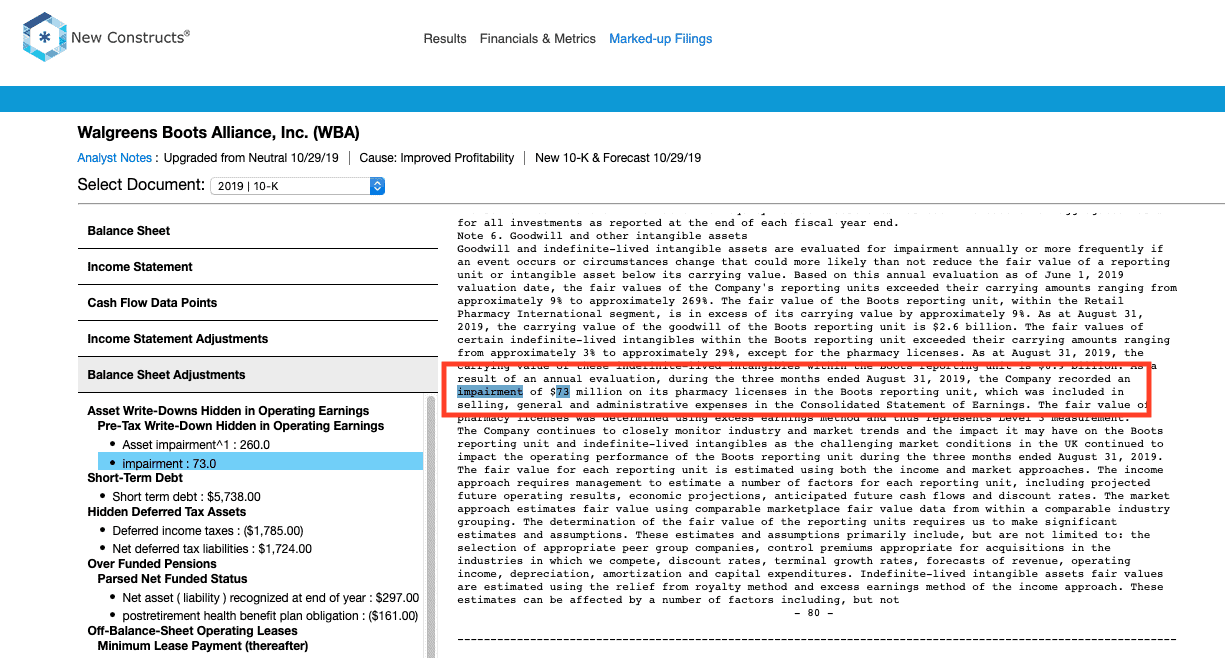Click 'Asset Write-Downs Hidden in Operating Earnings' heading
This screenshot has width=1225, height=658.
228,411
